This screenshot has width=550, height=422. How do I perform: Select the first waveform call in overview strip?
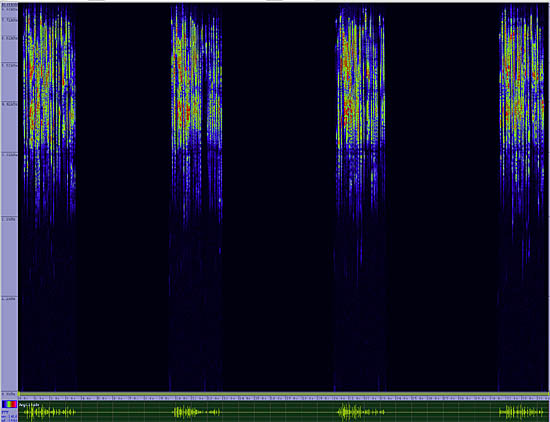(x=49, y=412)
